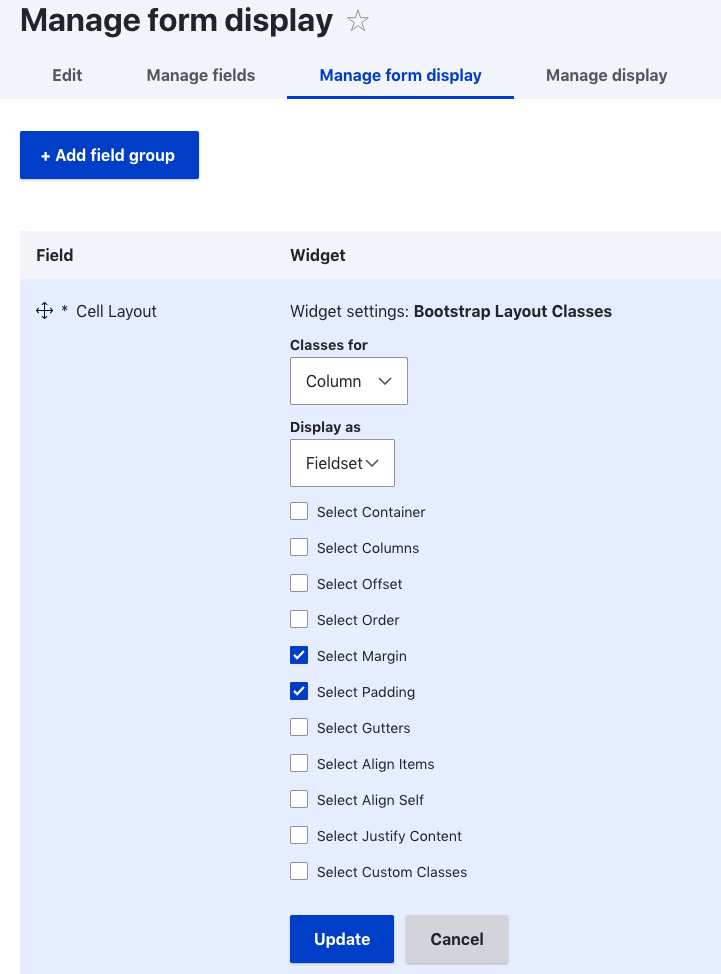The image size is (721, 974).
Task: Disable the Select Padding checkbox
Action: pos(299,691)
